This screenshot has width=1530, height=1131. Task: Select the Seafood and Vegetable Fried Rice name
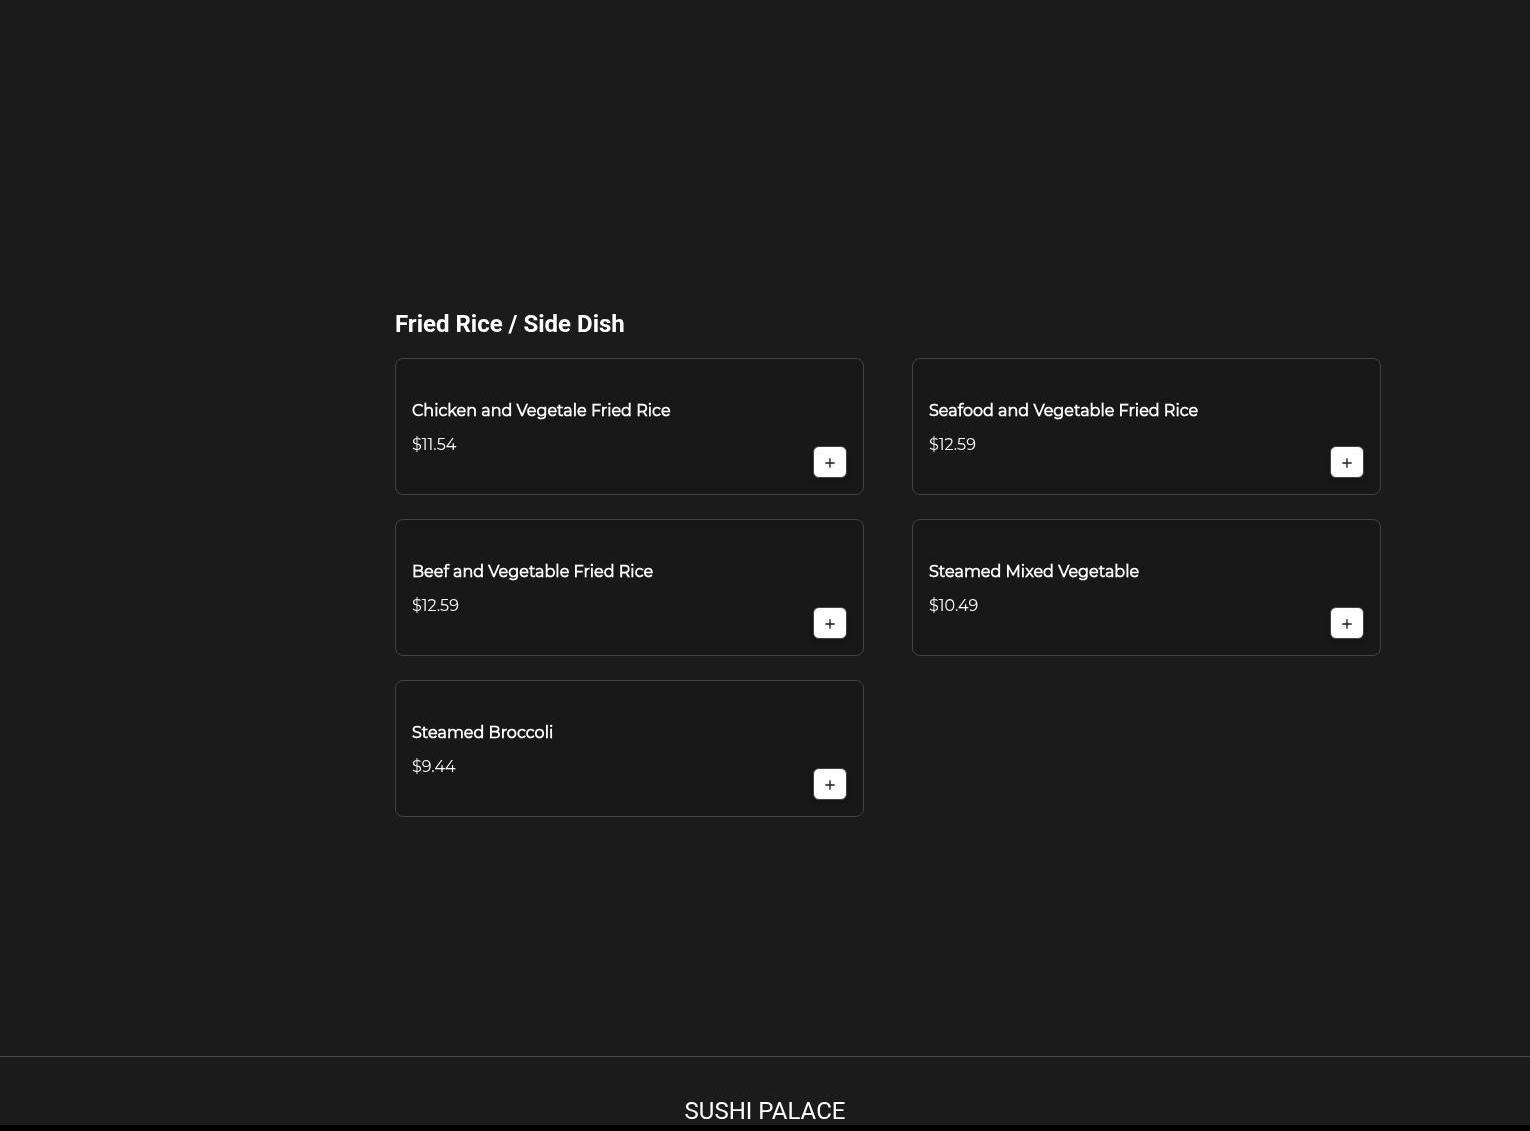click(x=1062, y=410)
